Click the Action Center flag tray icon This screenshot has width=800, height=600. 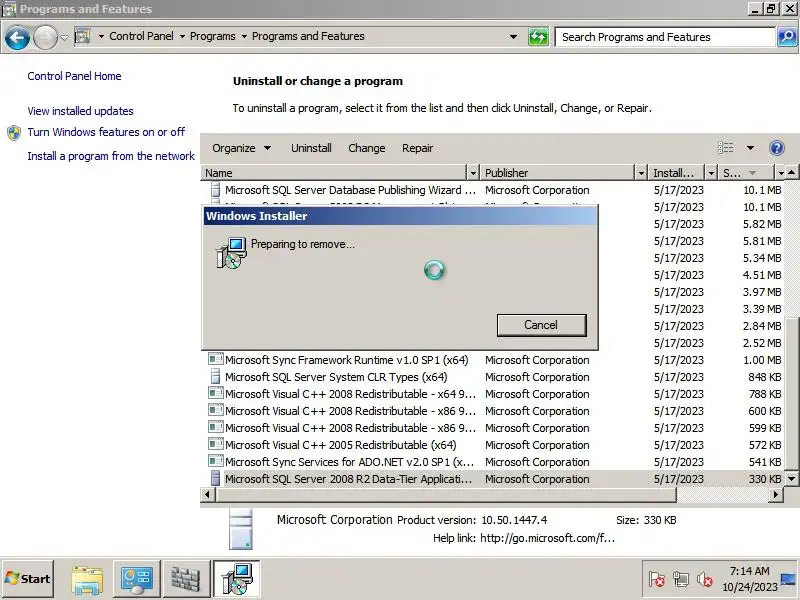pos(657,580)
